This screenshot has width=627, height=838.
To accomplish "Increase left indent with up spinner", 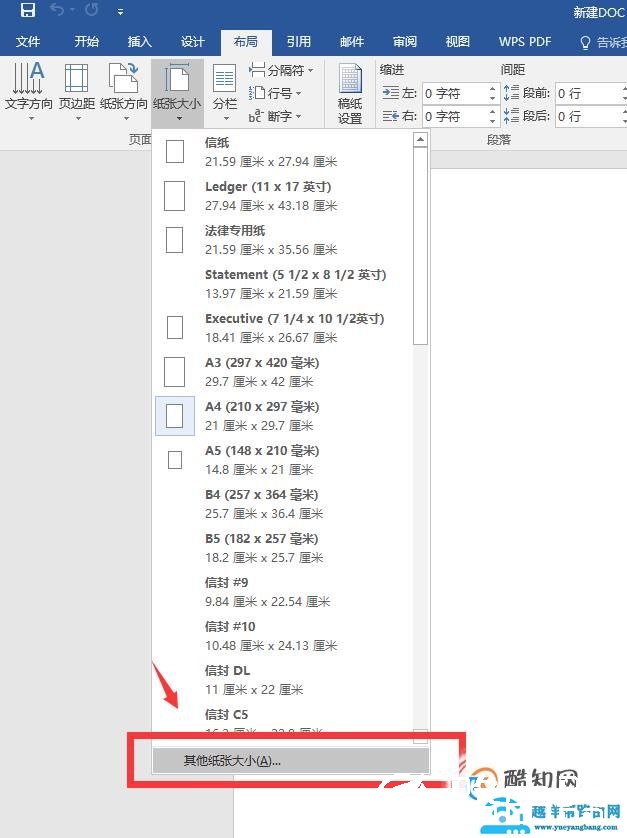I will pyautogui.click(x=493, y=88).
